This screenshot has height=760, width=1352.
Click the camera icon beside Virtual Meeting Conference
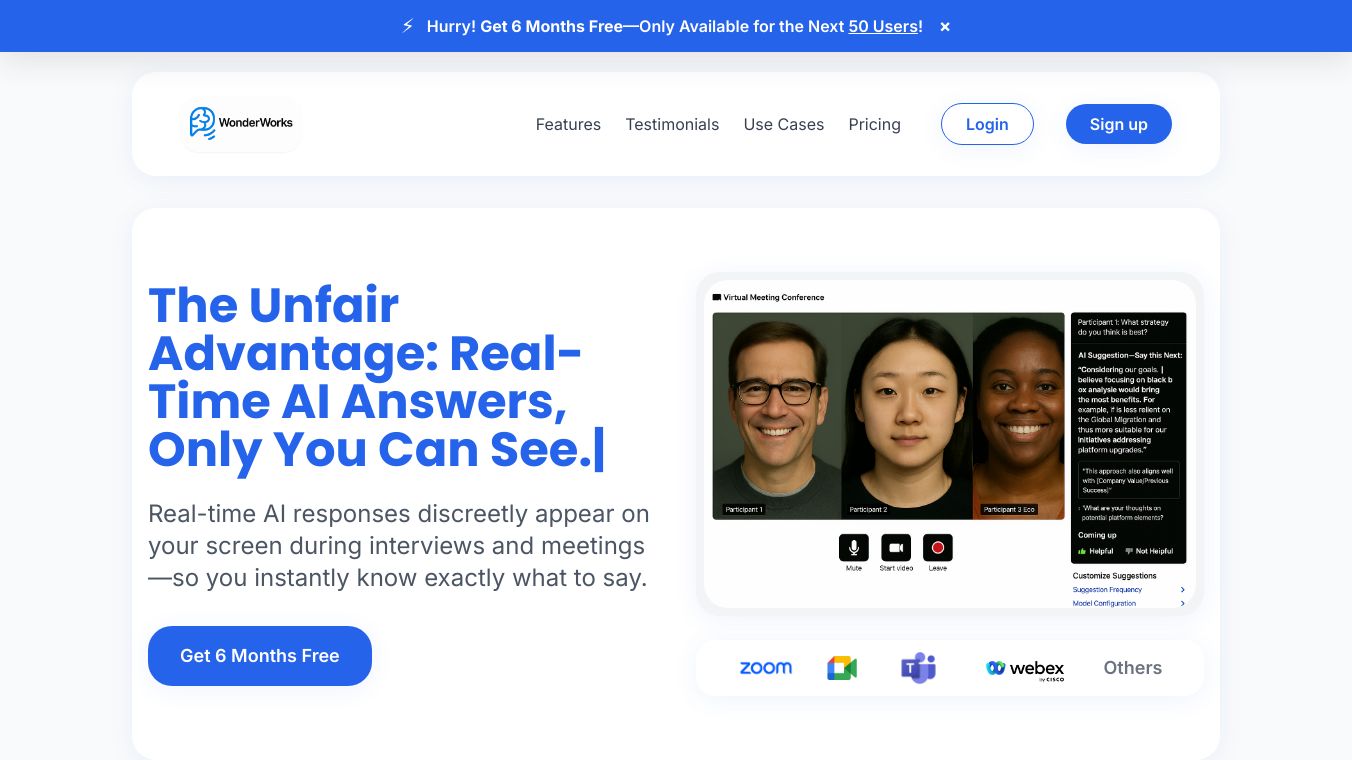pyautogui.click(x=717, y=297)
